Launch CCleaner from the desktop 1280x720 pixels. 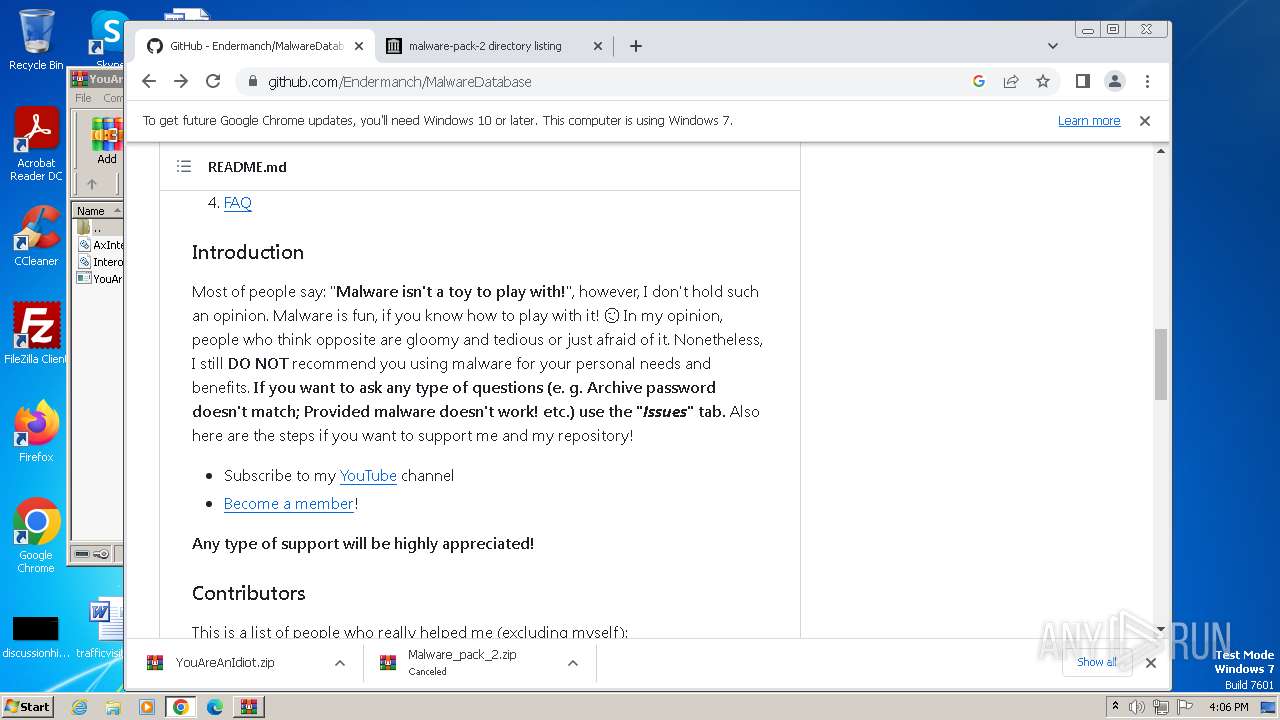tap(36, 236)
